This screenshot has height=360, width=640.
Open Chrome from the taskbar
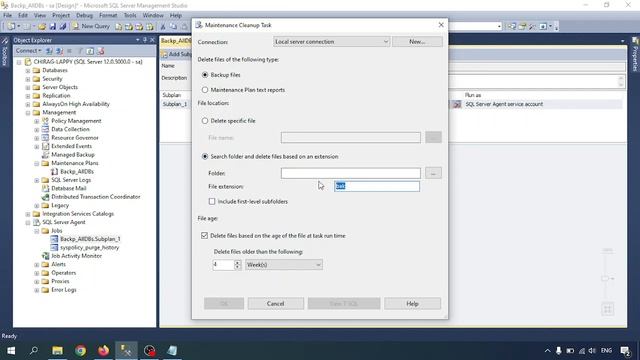80,351
